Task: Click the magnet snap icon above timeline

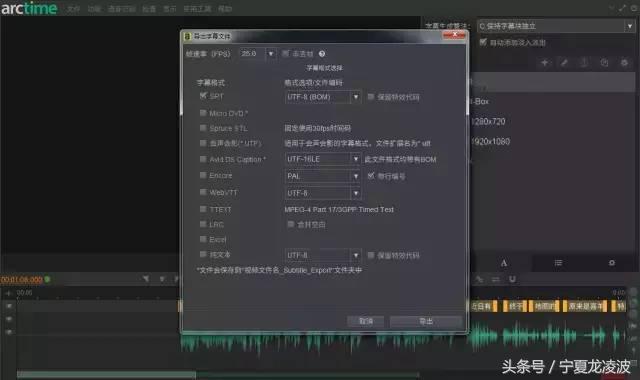Action: pyautogui.click(x=512, y=279)
